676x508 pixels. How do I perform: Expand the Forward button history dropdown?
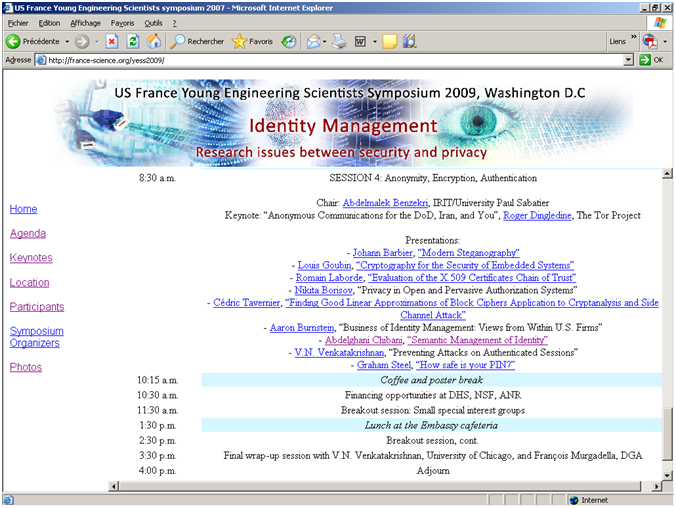[97, 41]
